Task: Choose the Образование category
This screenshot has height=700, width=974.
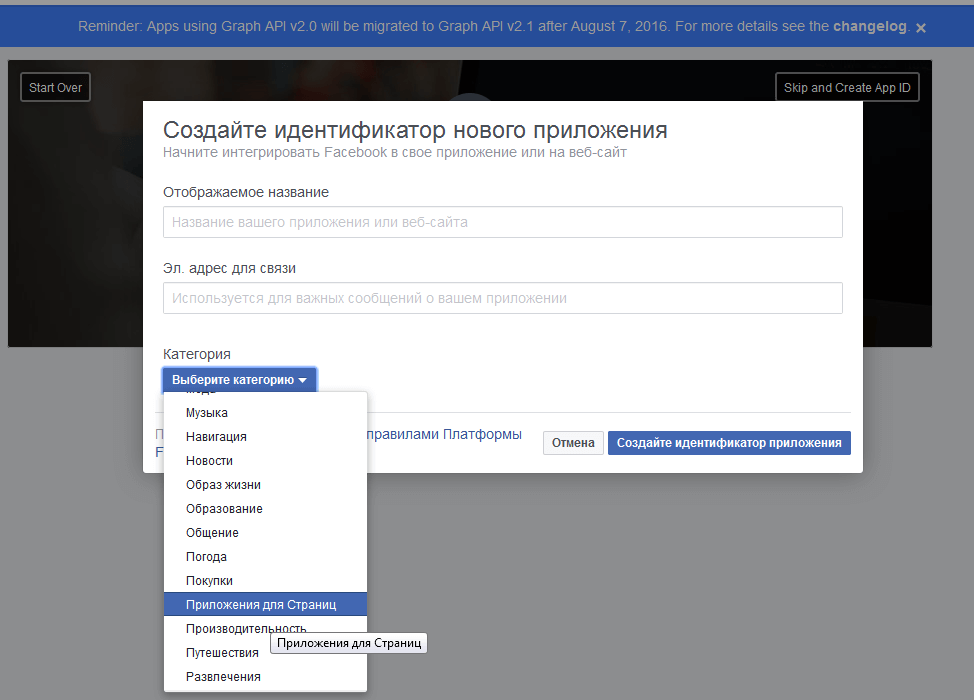Action: pyautogui.click(x=265, y=509)
